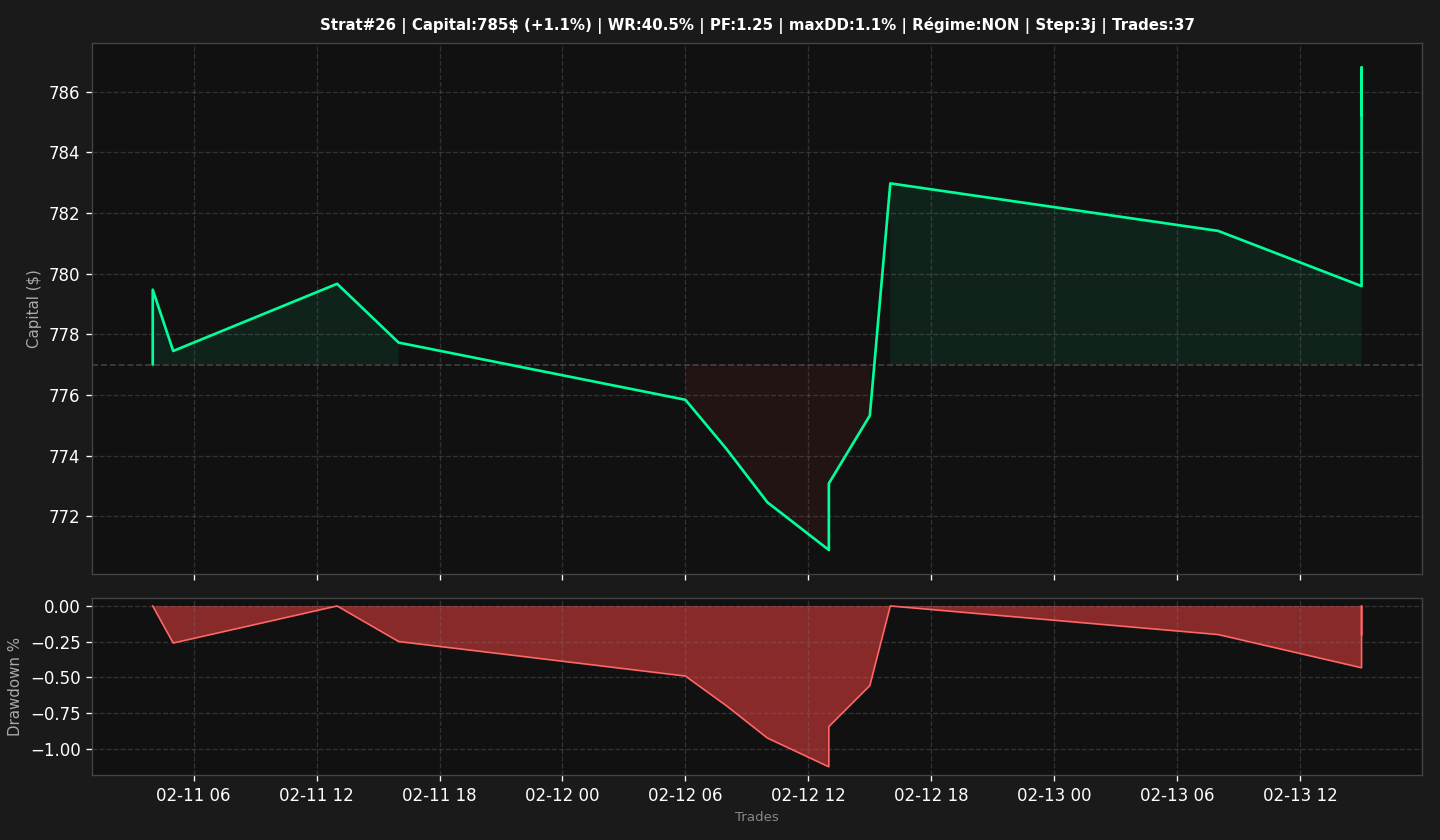Viewport: 1440px width, 840px height.
Task: Click the 02-12 00 x-axis tick label
Action: (562, 796)
